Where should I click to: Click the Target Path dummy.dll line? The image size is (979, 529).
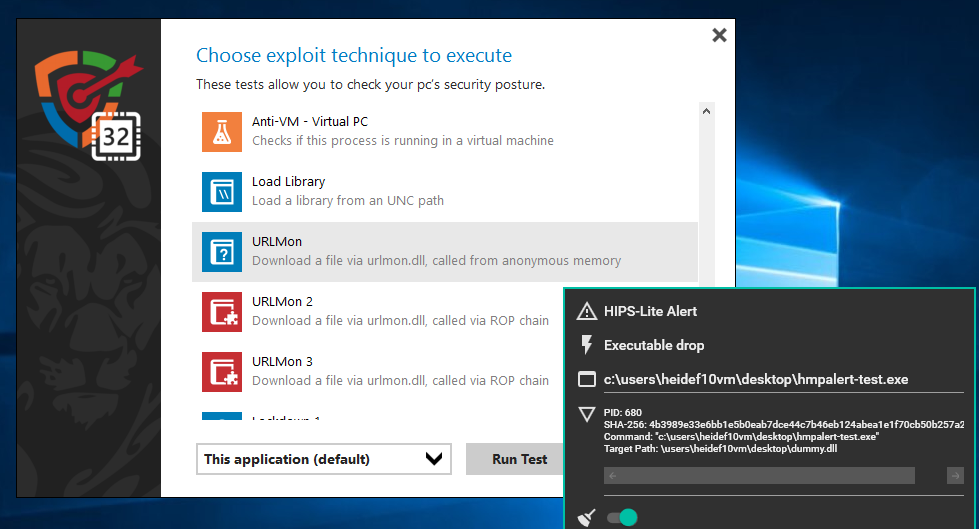click(x=721, y=448)
